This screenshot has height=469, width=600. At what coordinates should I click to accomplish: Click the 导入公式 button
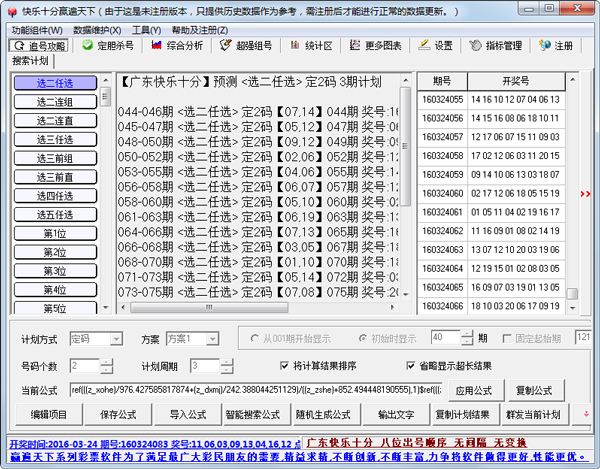click(188, 414)
